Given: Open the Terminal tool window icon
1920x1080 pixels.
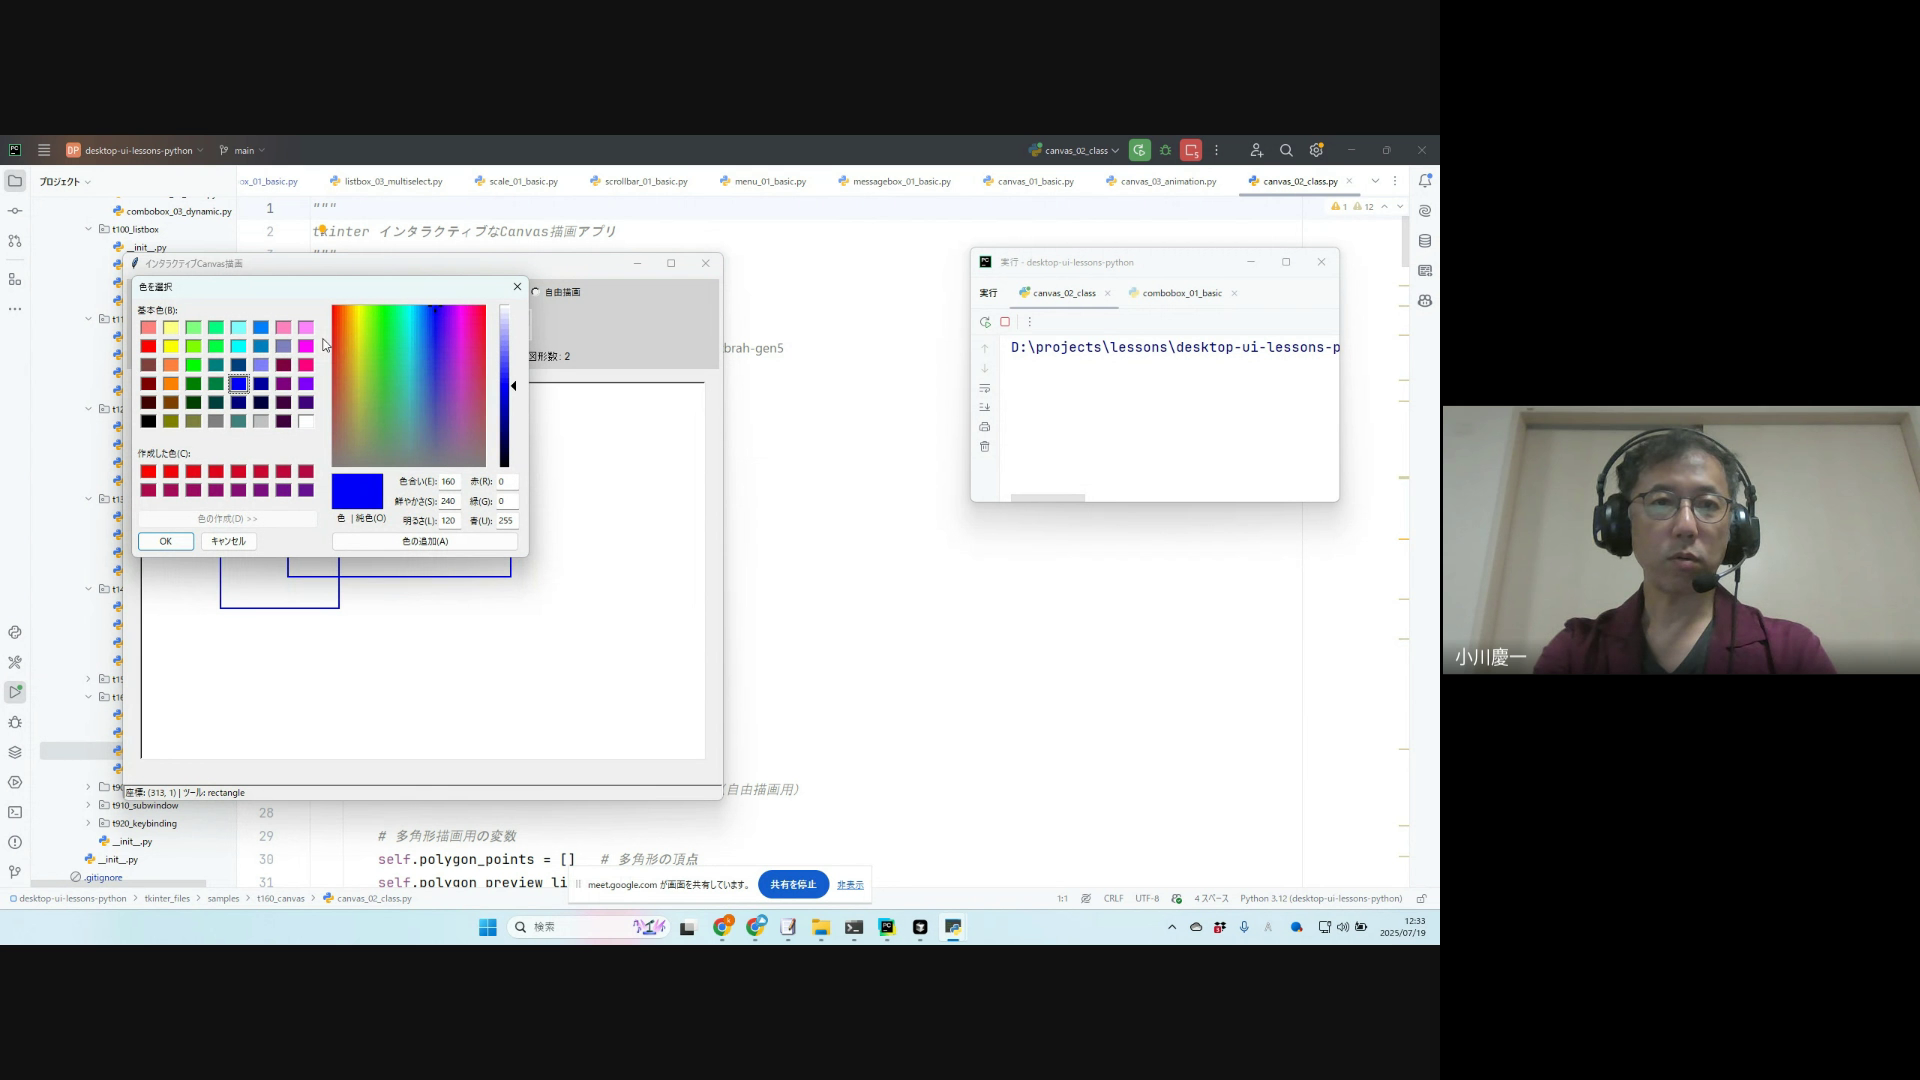Looking at the screenshot, I should [15, 812].
